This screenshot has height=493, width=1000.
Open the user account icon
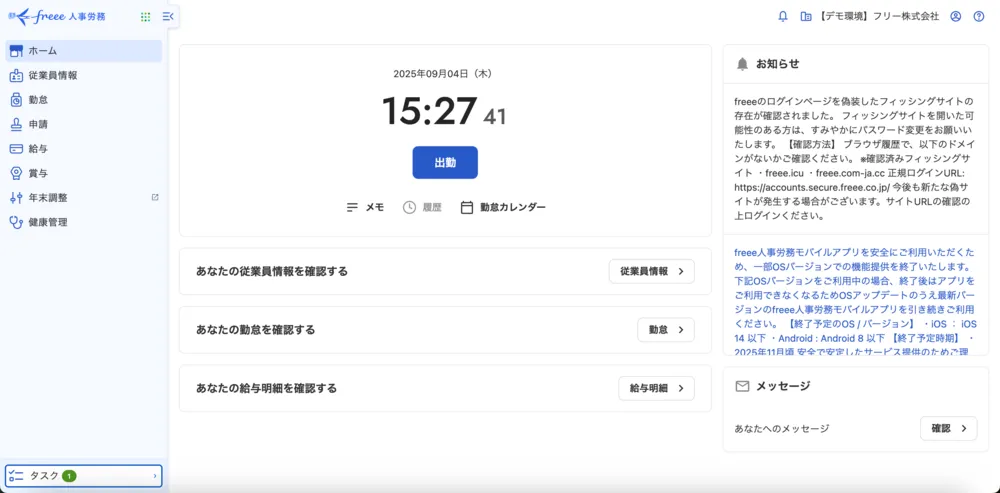(x=955, y=17)
